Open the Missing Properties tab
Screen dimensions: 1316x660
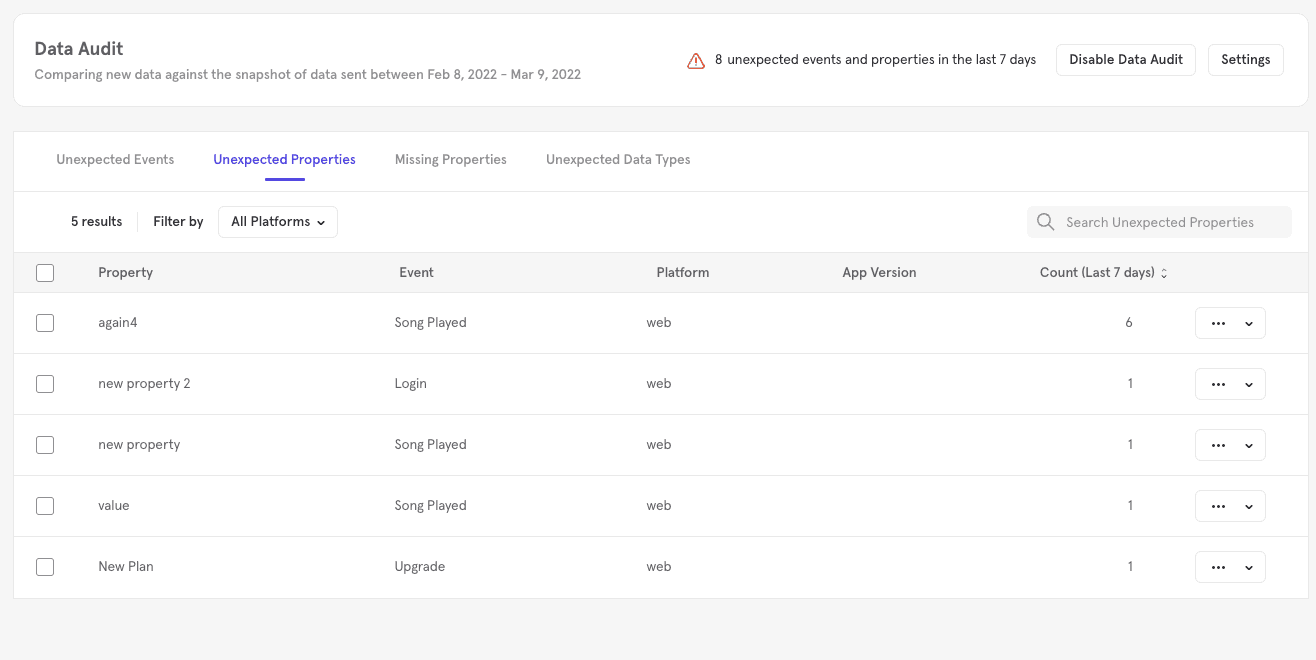coord(450,160)
